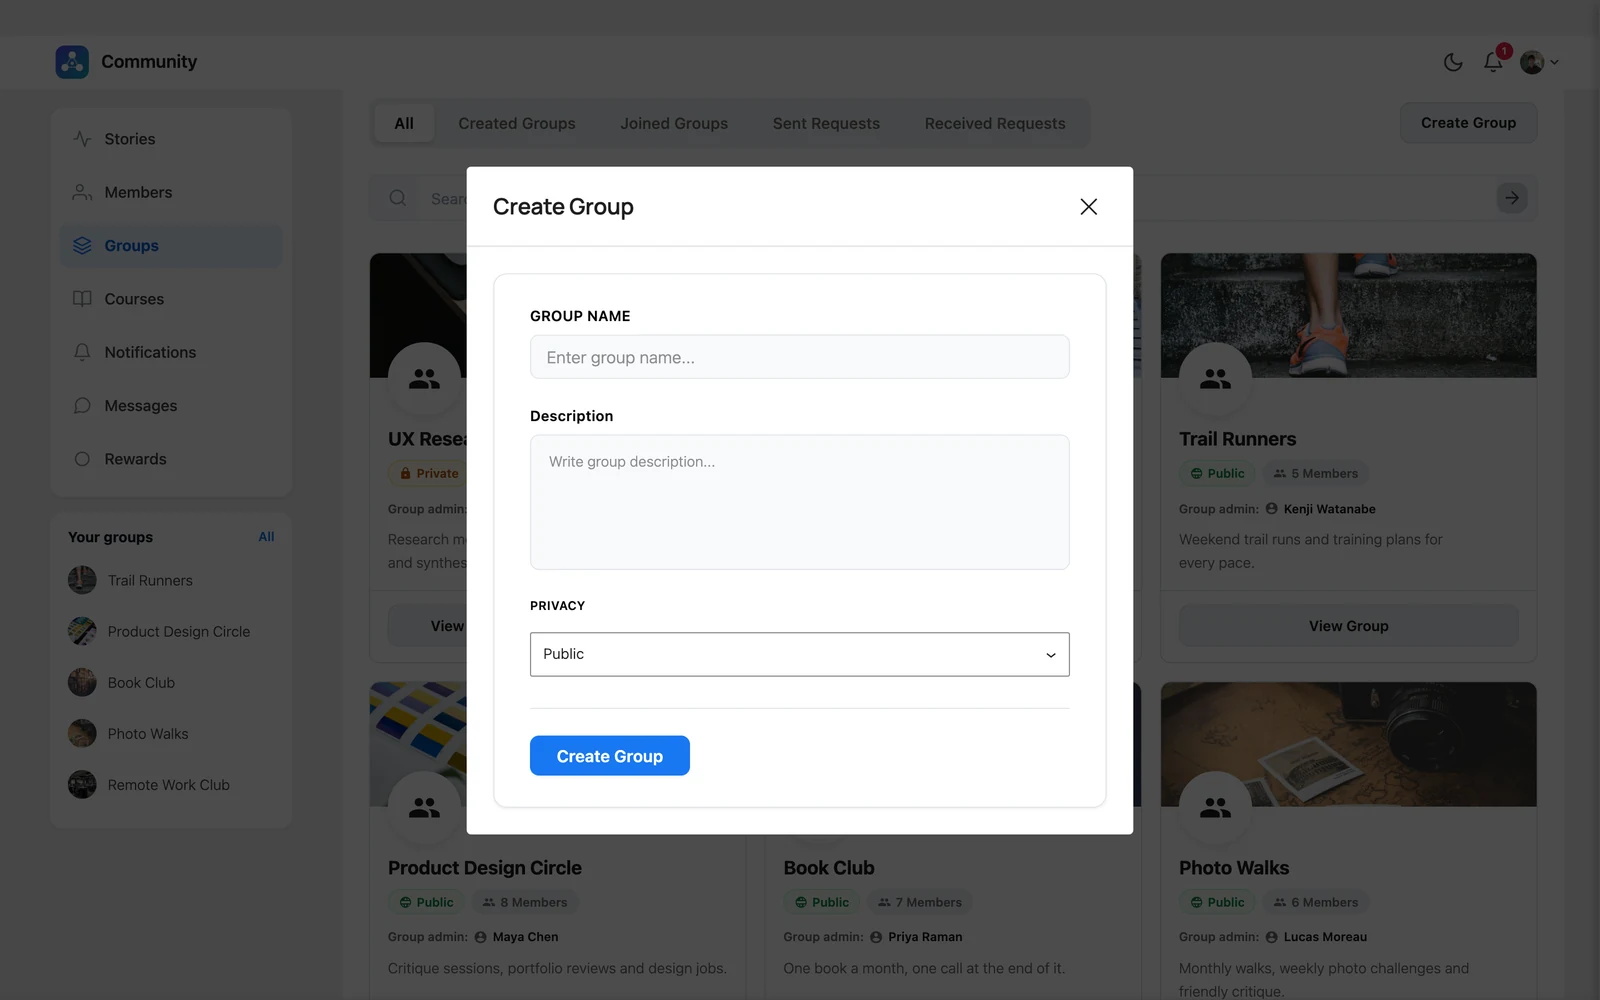
Task: Open Messages in the sidebar
Action: coord(171,406)
